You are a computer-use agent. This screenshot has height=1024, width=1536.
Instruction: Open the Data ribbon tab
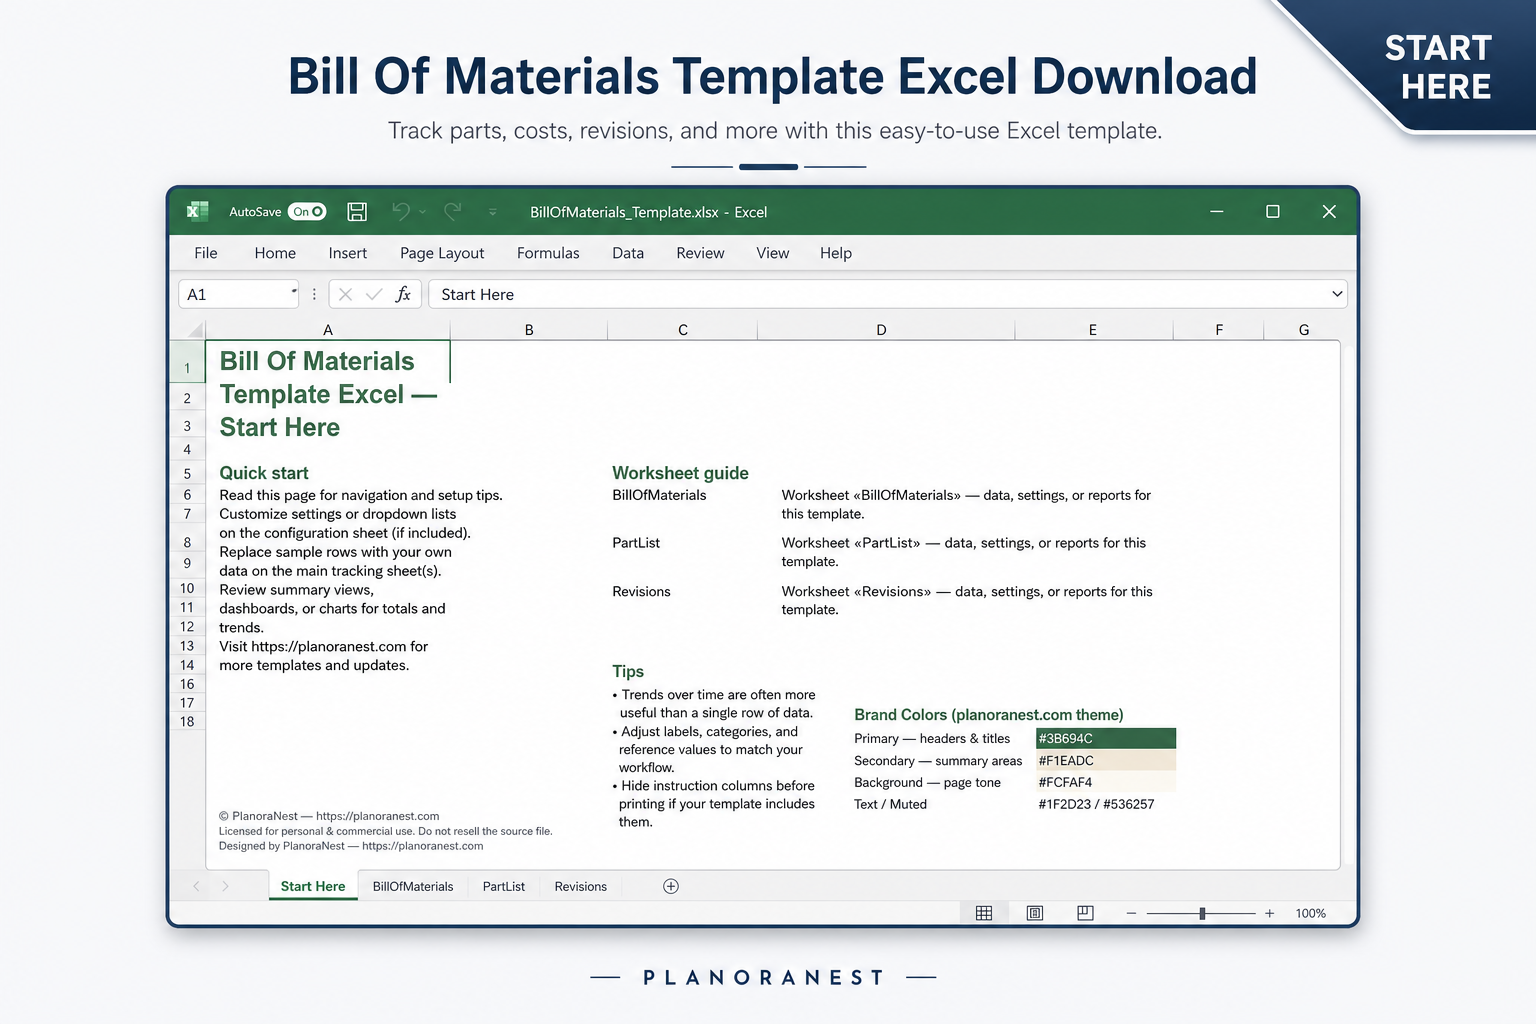[x=628, y=253]
